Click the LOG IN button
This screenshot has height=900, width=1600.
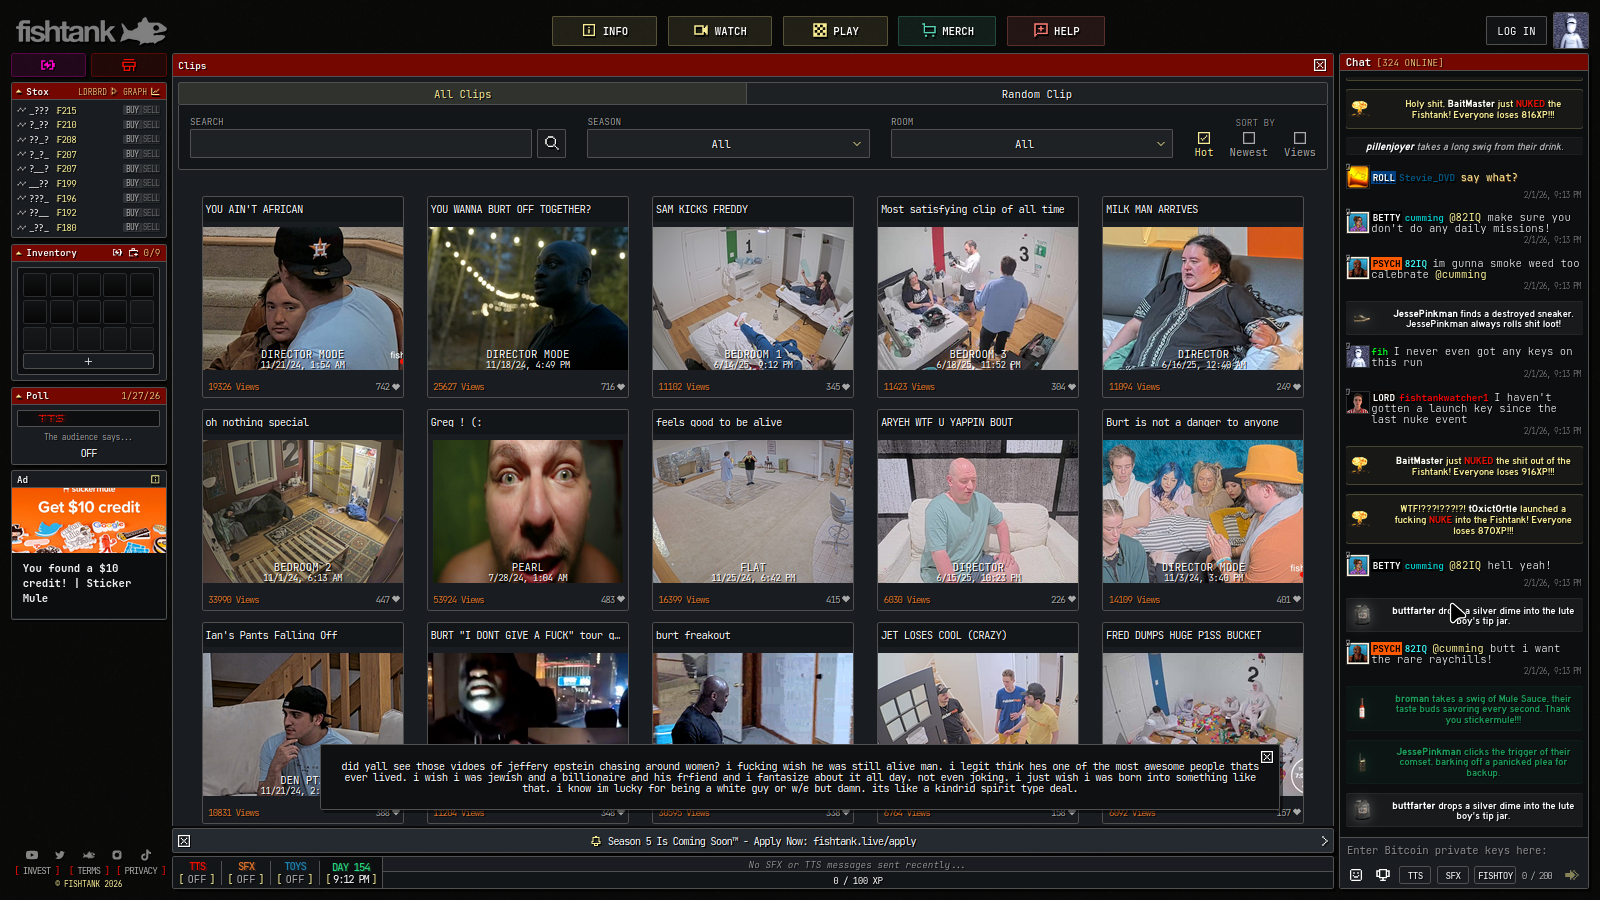pyautogui.click(x=1516, y=31)
